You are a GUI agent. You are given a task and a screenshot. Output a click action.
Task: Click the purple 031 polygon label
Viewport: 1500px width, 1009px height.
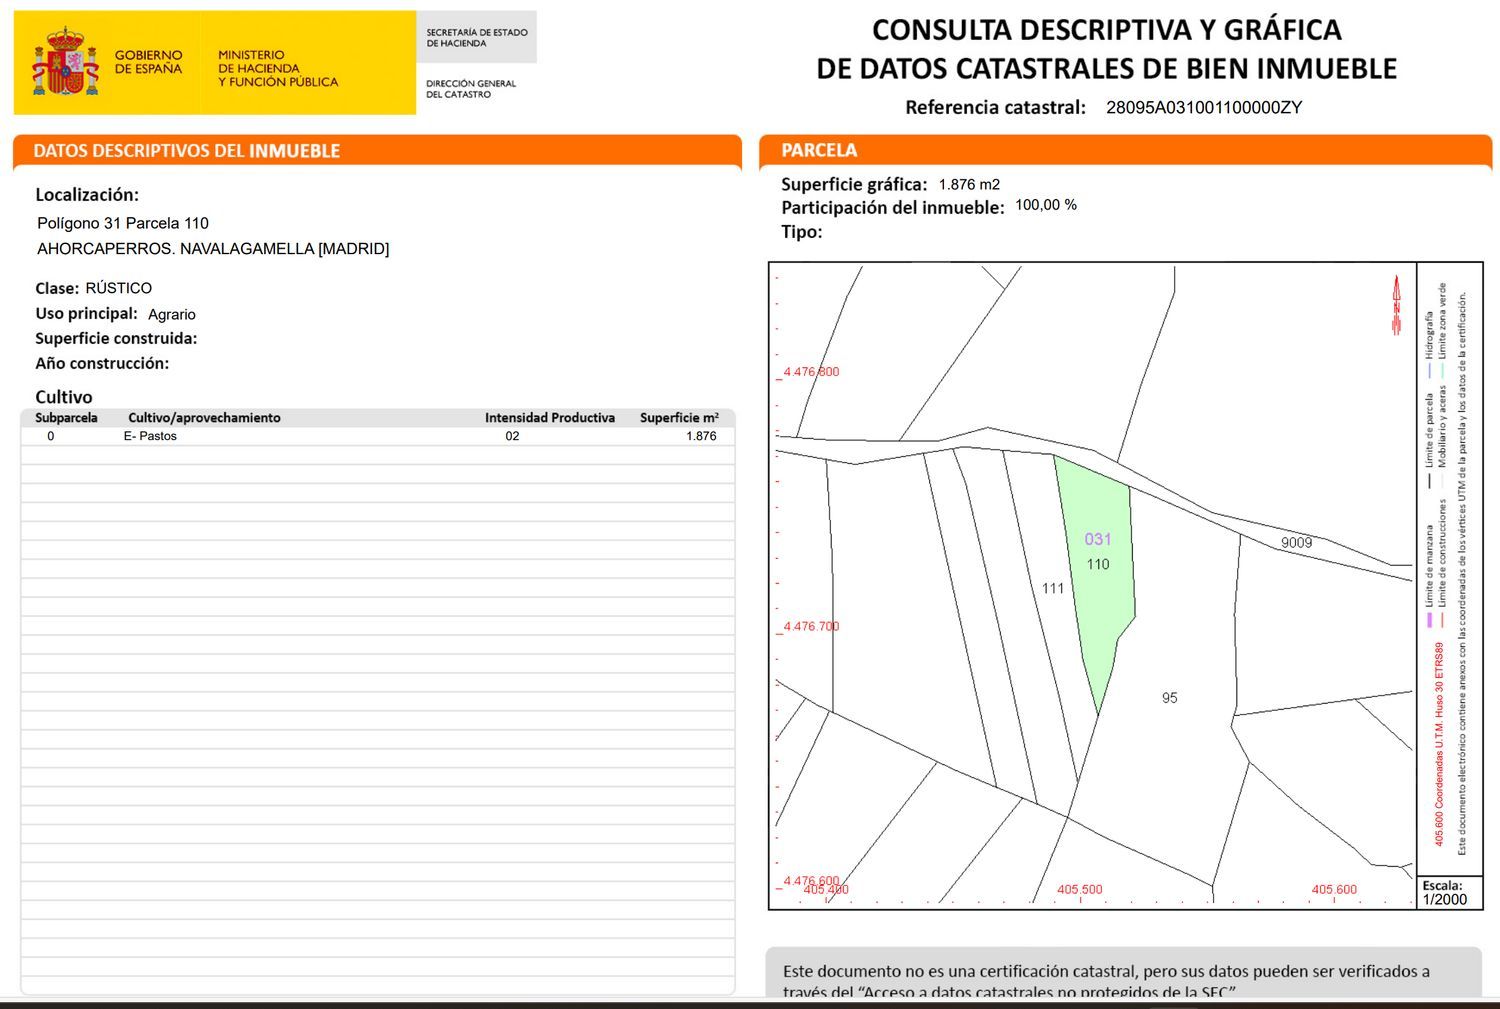tap(1097, 539)
